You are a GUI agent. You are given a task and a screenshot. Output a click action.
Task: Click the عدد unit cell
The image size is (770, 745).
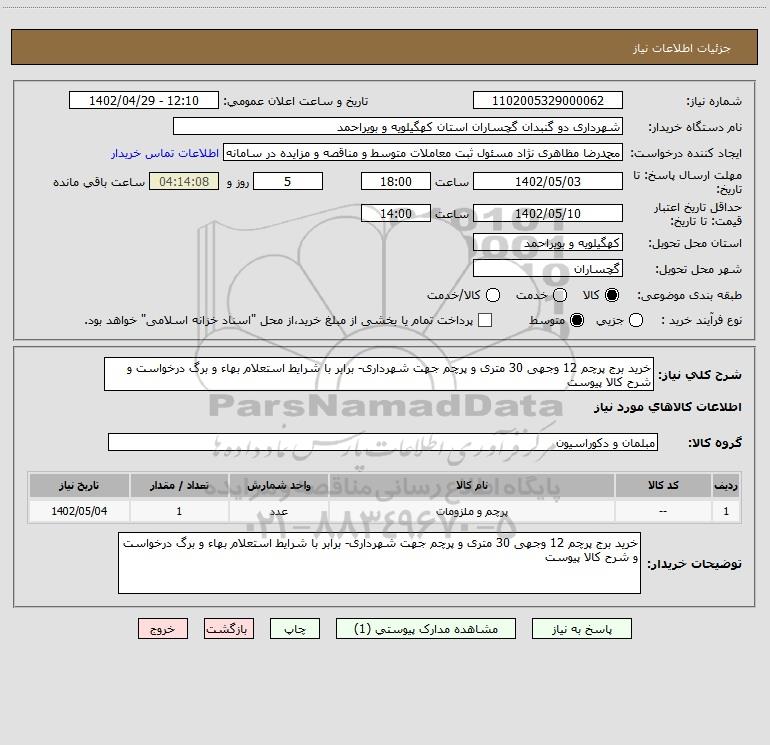(x=278, y=511)
